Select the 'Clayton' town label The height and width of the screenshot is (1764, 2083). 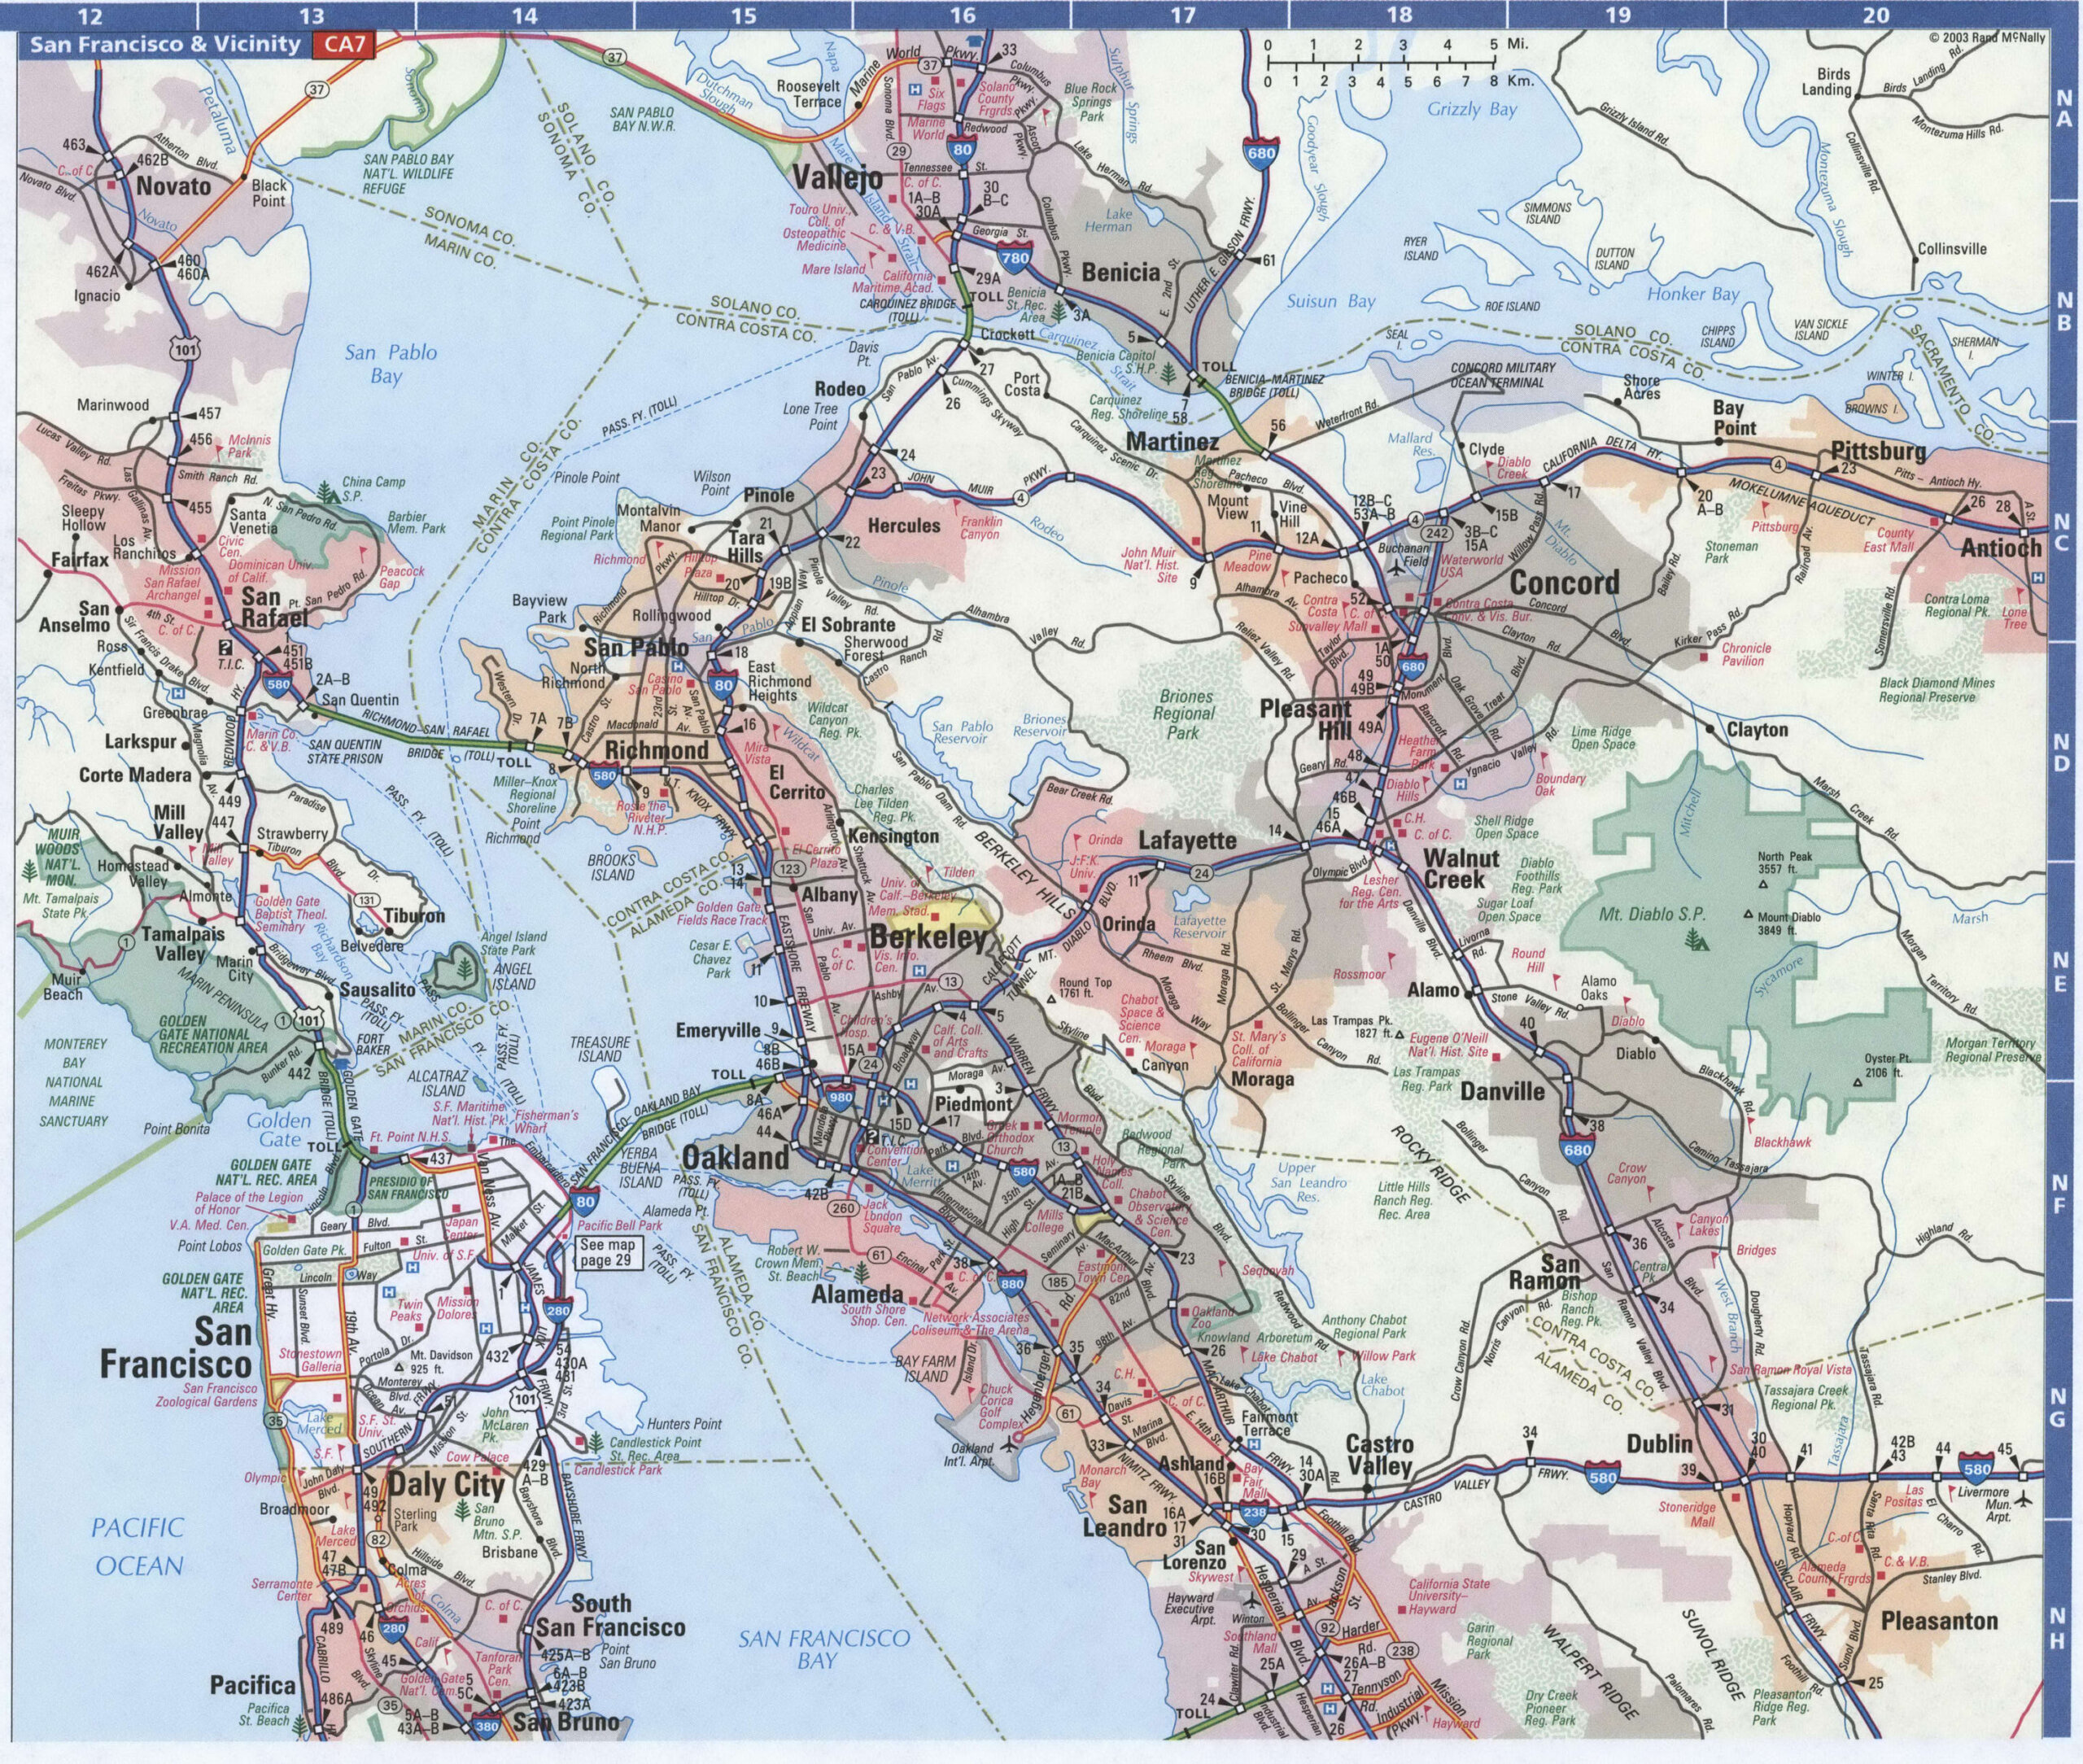[1757, 730]
